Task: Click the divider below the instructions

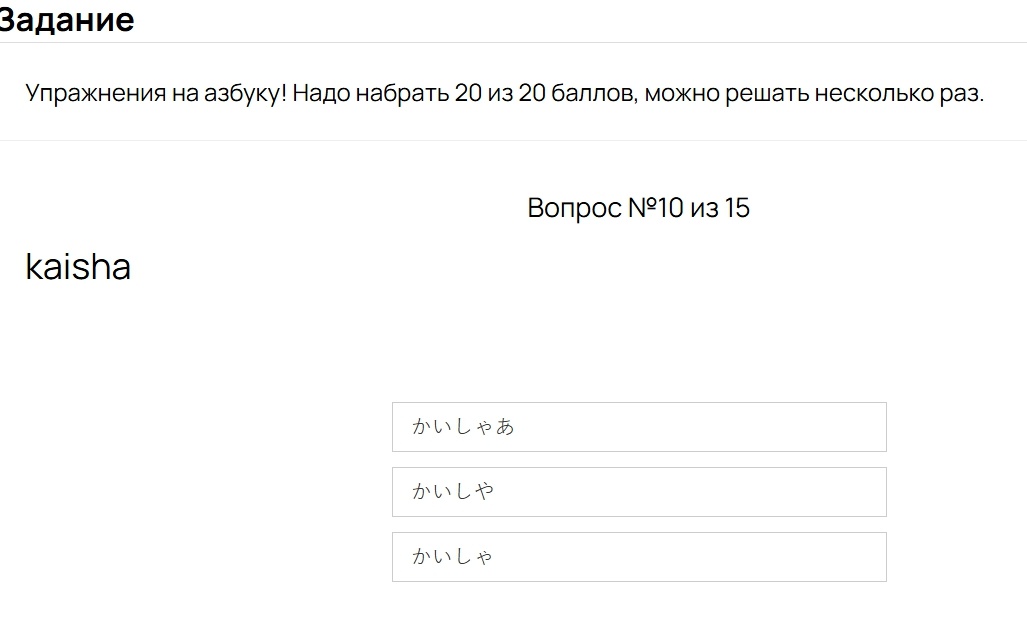Action: (513, 140)
